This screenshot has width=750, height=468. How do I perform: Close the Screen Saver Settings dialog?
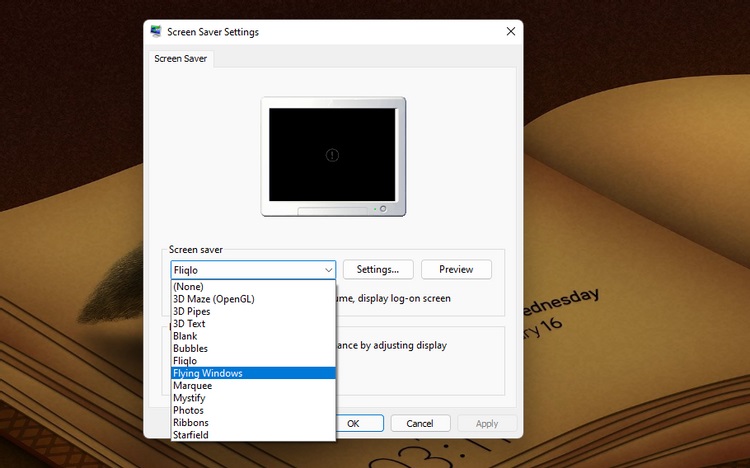tap(511, 32)
